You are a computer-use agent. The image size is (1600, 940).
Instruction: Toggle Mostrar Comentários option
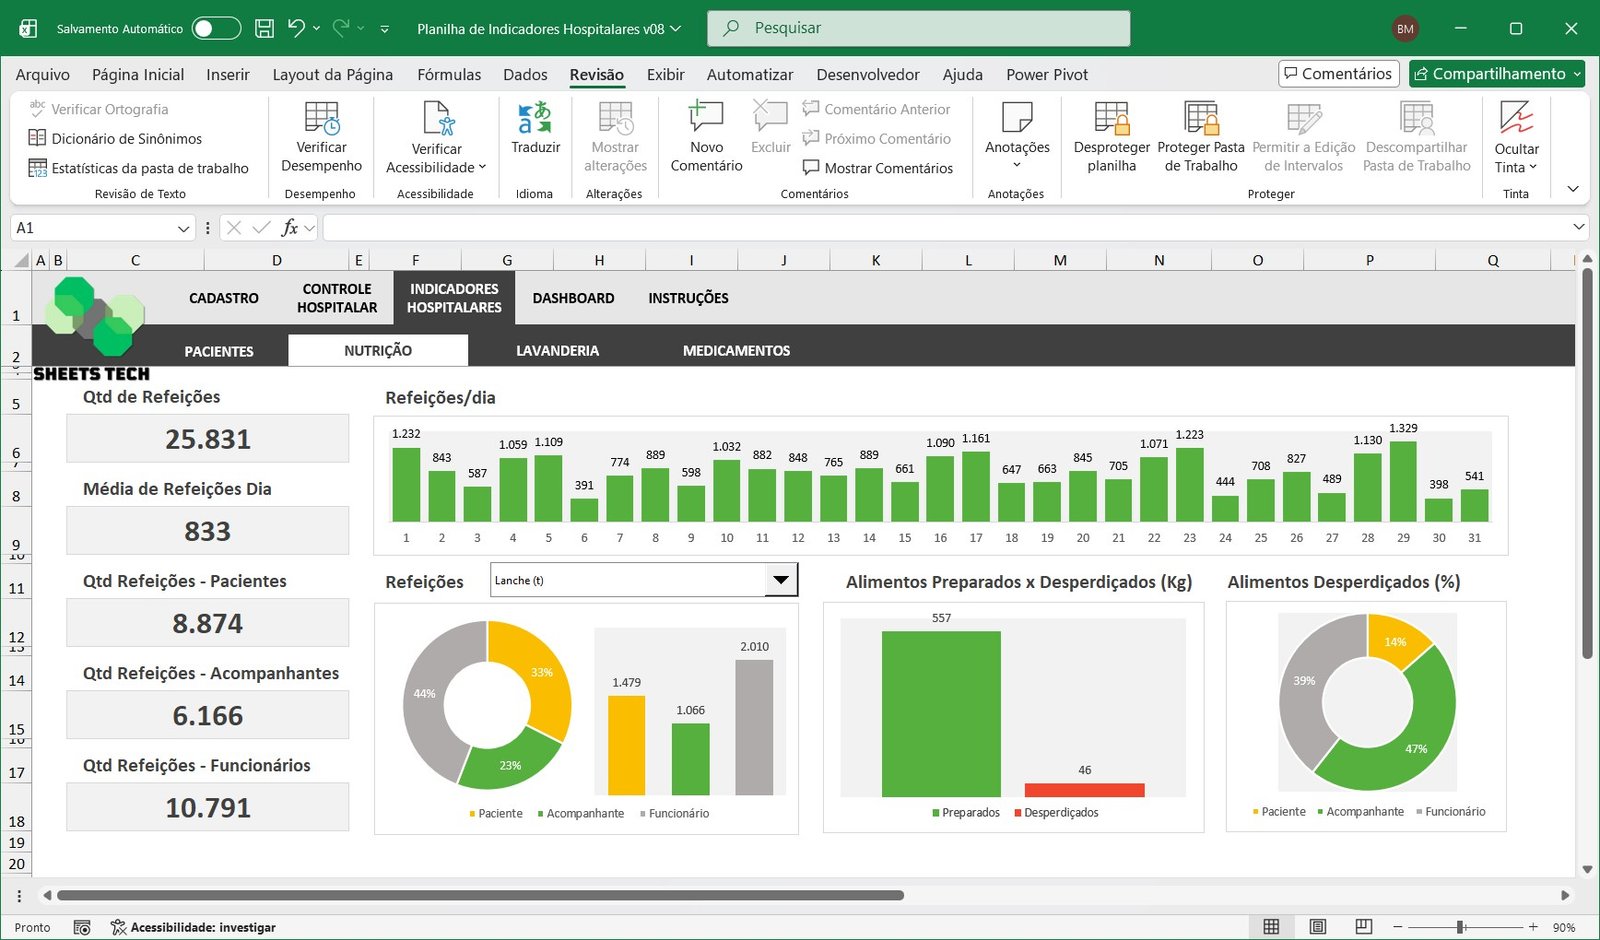(x=877, y=168)
